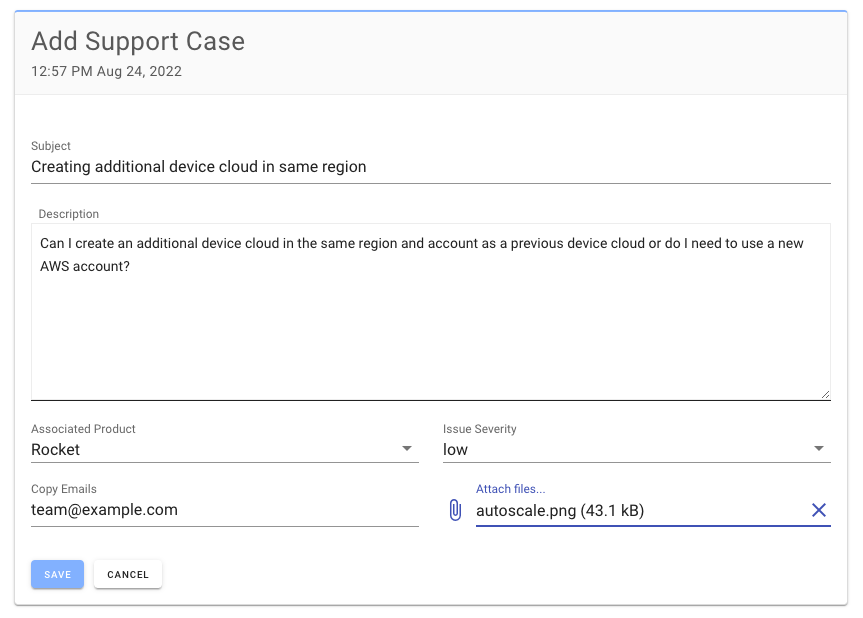Select the subject text about device cloud
The height and width of the screenshot is (618, 863).
tap(197, 167)
